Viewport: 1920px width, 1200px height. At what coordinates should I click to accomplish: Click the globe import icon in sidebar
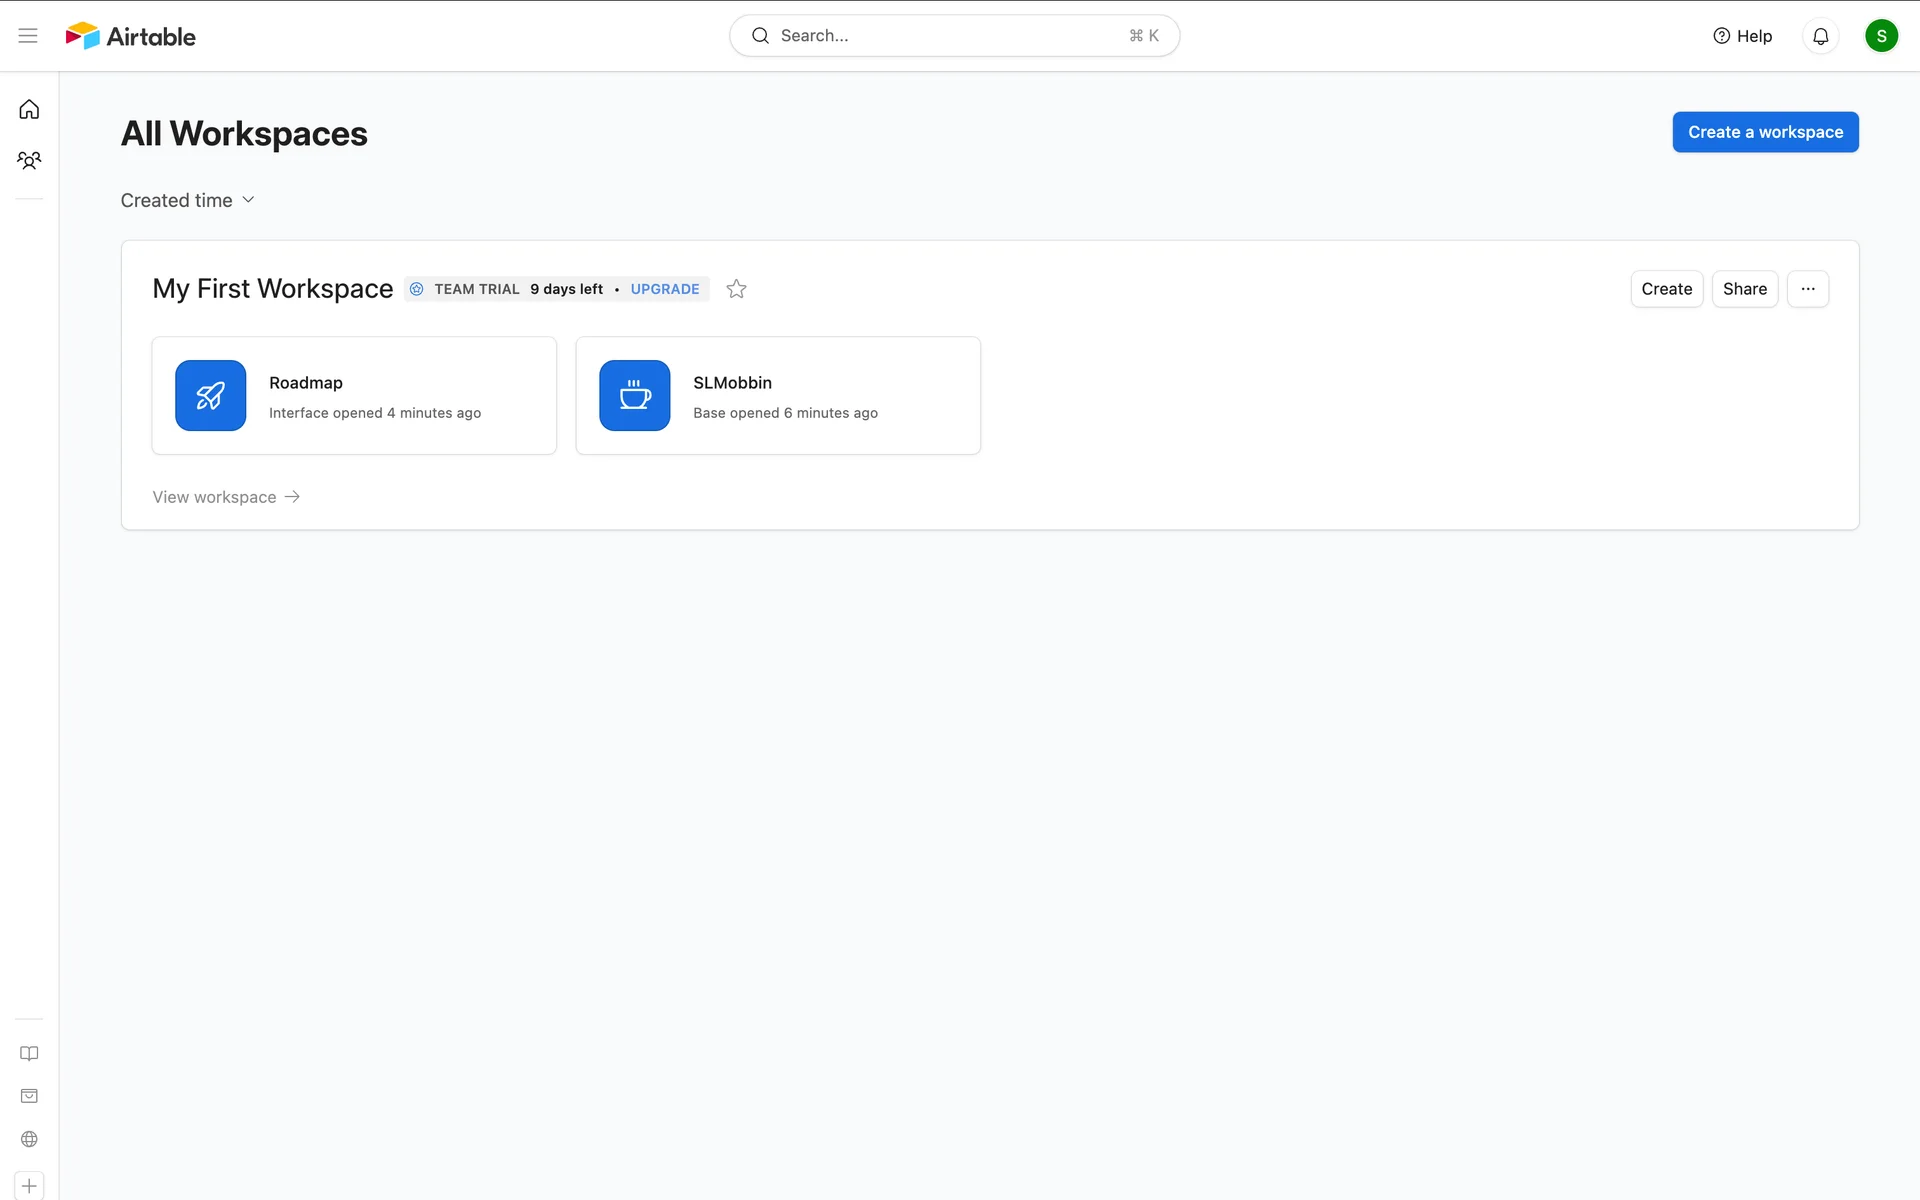[x=29, y=1139]
